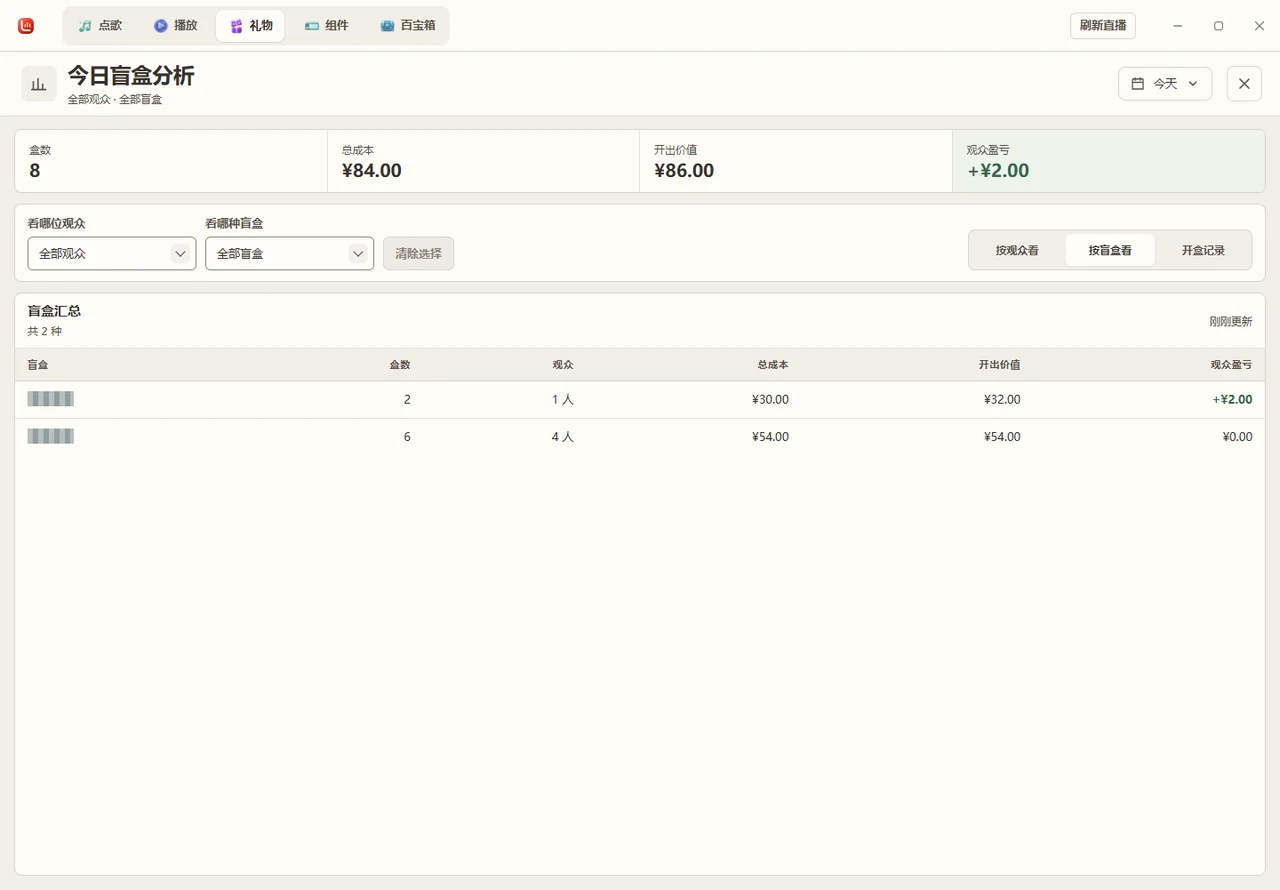Click the +¥2.00 profit cell in the table
This screenshot has width=1280, height=890.
[1232, 400]
